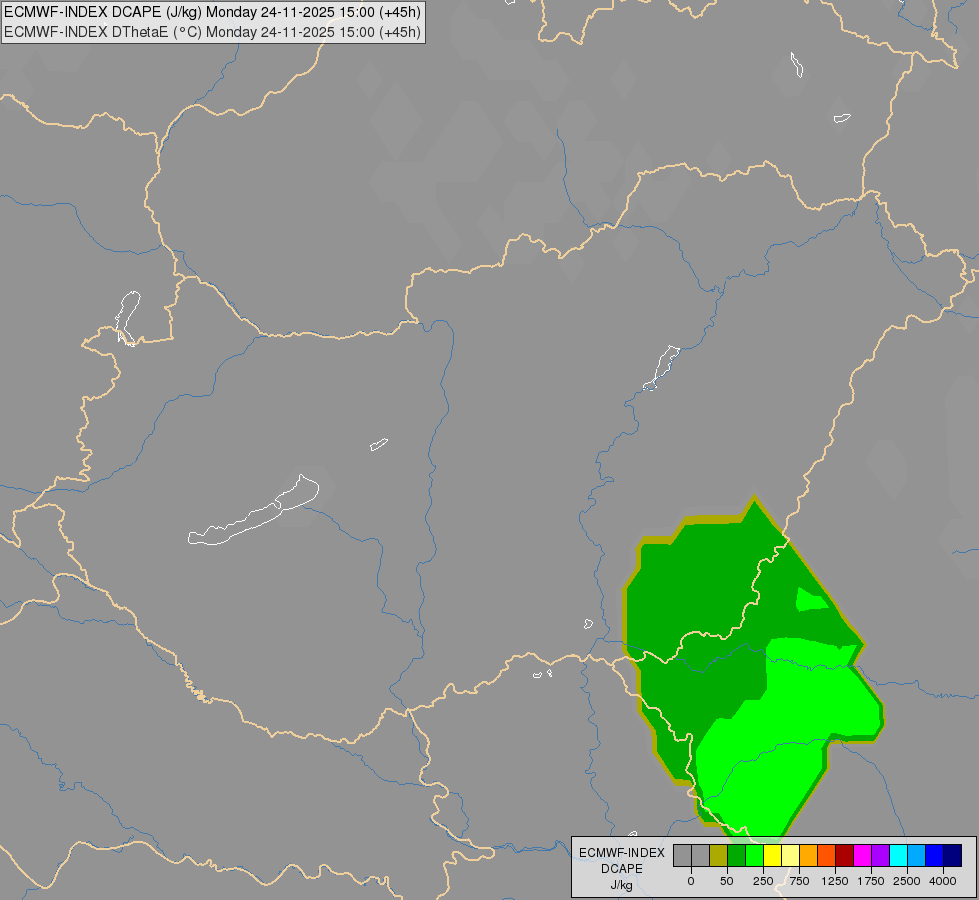
Task: Select the purple legend swatch
Action: [880, 856]
